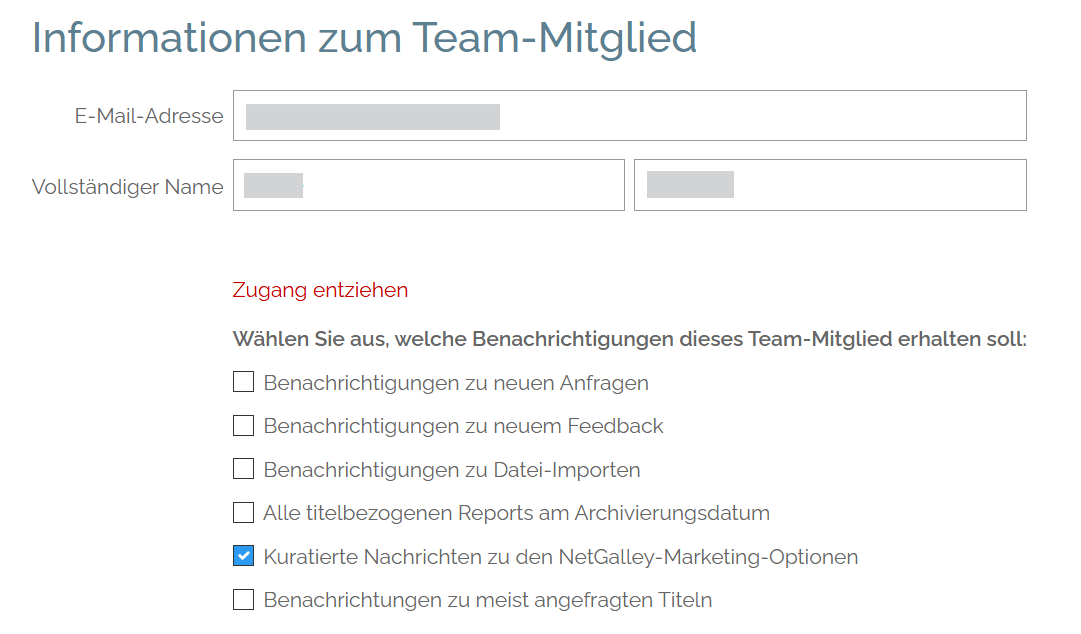This screenshot has width=1081, height=634.
Task: Click the Benachrichtigungen zu neuem Feedback label text
Action: [463, 426]
